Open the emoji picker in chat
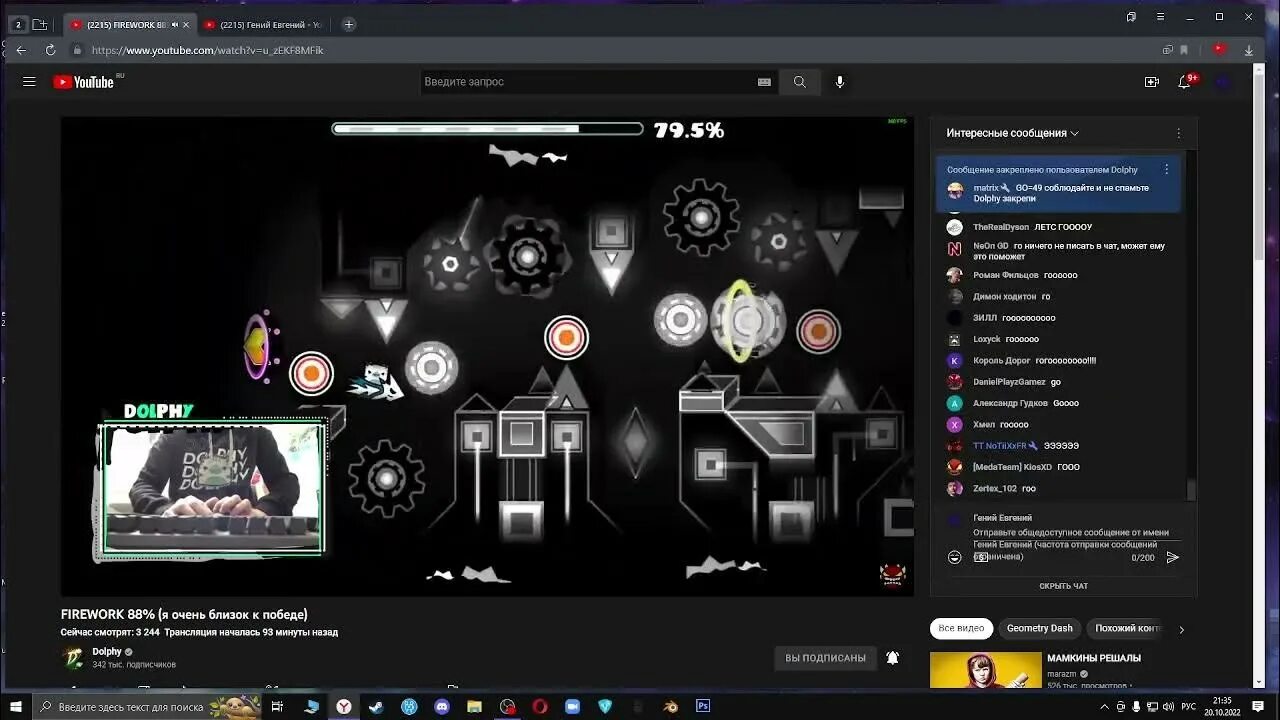 (x=955, y=557)
